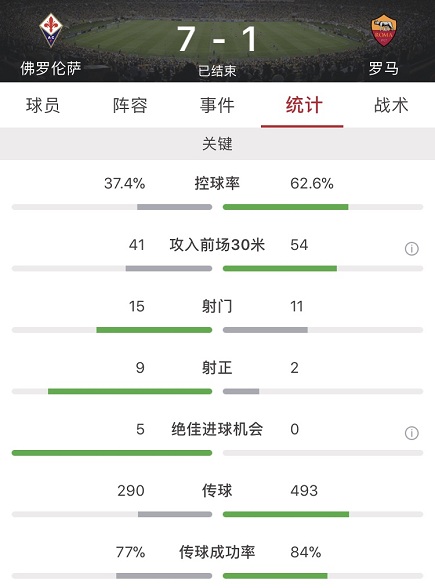Tap the 罗马 team name
435x588 pixels.
[383, 68]
